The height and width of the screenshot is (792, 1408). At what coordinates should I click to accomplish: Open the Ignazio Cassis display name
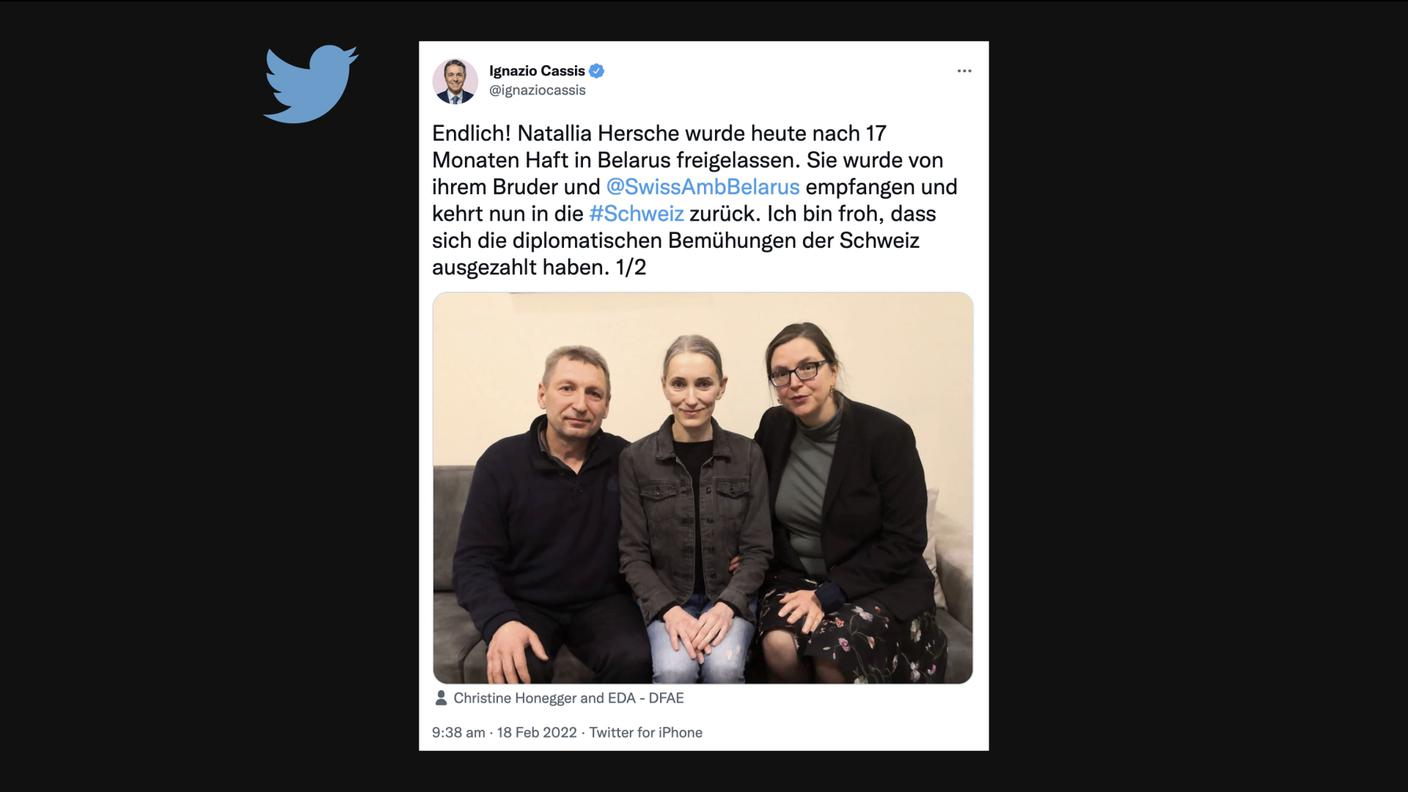537,71
